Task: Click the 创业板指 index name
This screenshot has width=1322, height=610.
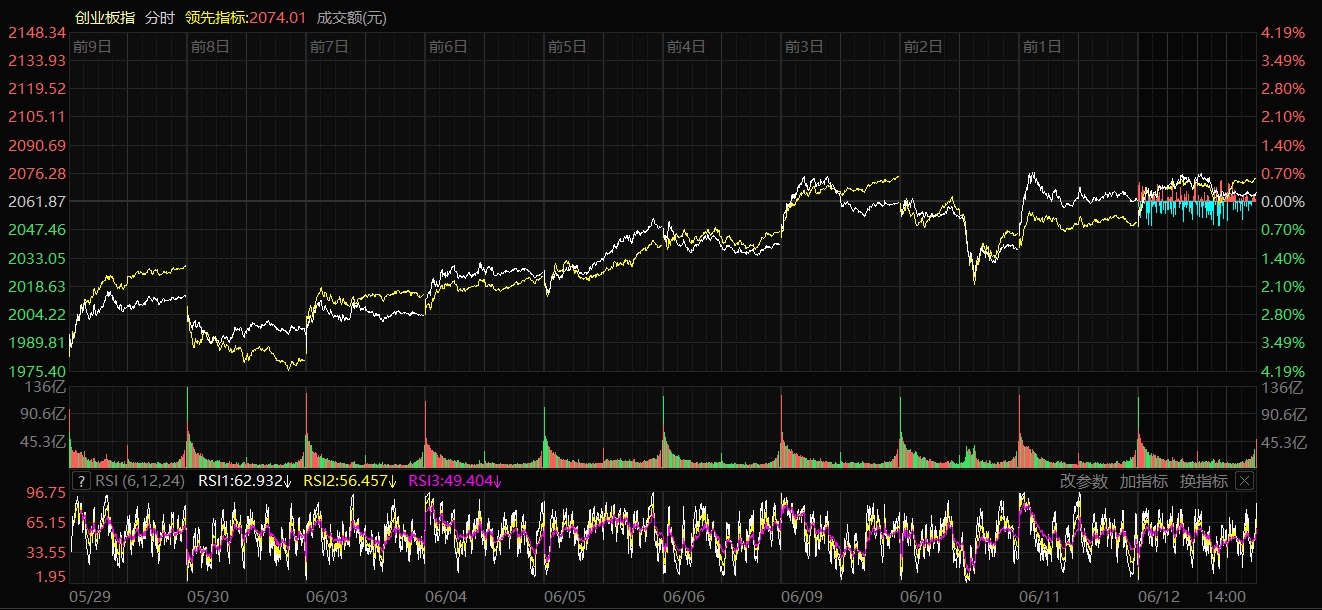Action: [105, 17]
